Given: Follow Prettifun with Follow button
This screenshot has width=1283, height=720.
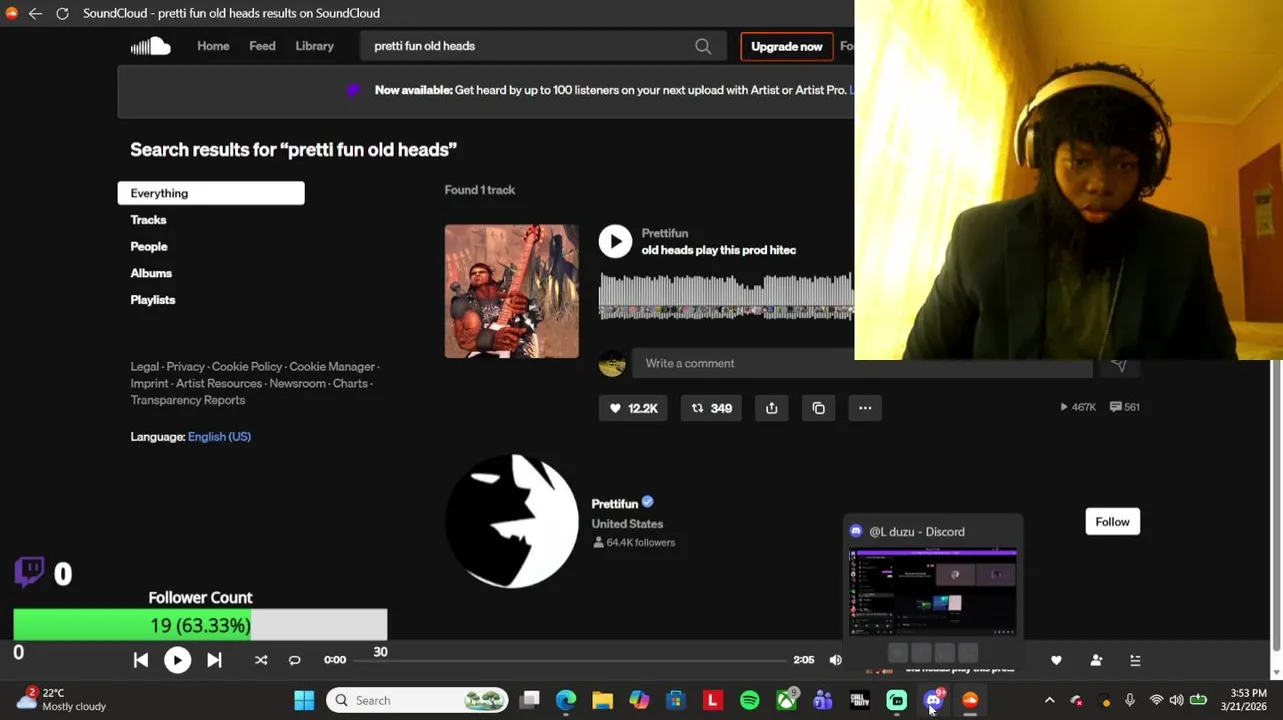Looking at the screenshot, I should [1112, 522].
